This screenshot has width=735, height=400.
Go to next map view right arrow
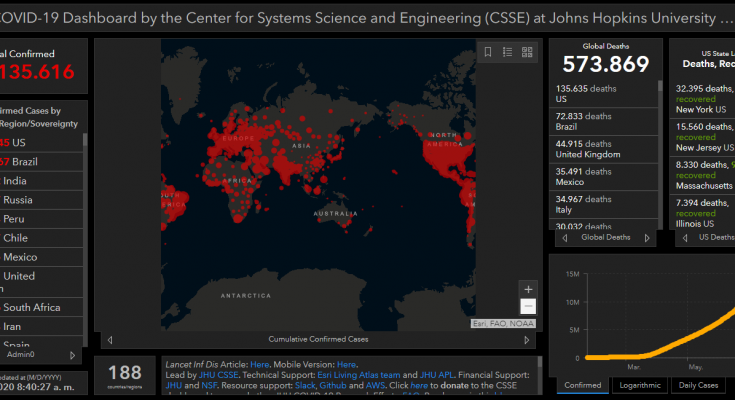tap(526, 340)
